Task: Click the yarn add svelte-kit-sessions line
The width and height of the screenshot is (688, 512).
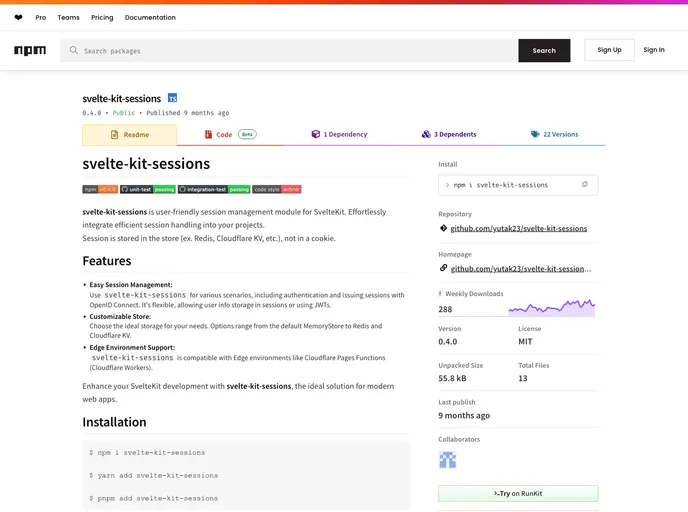Action: coord(154,475)
